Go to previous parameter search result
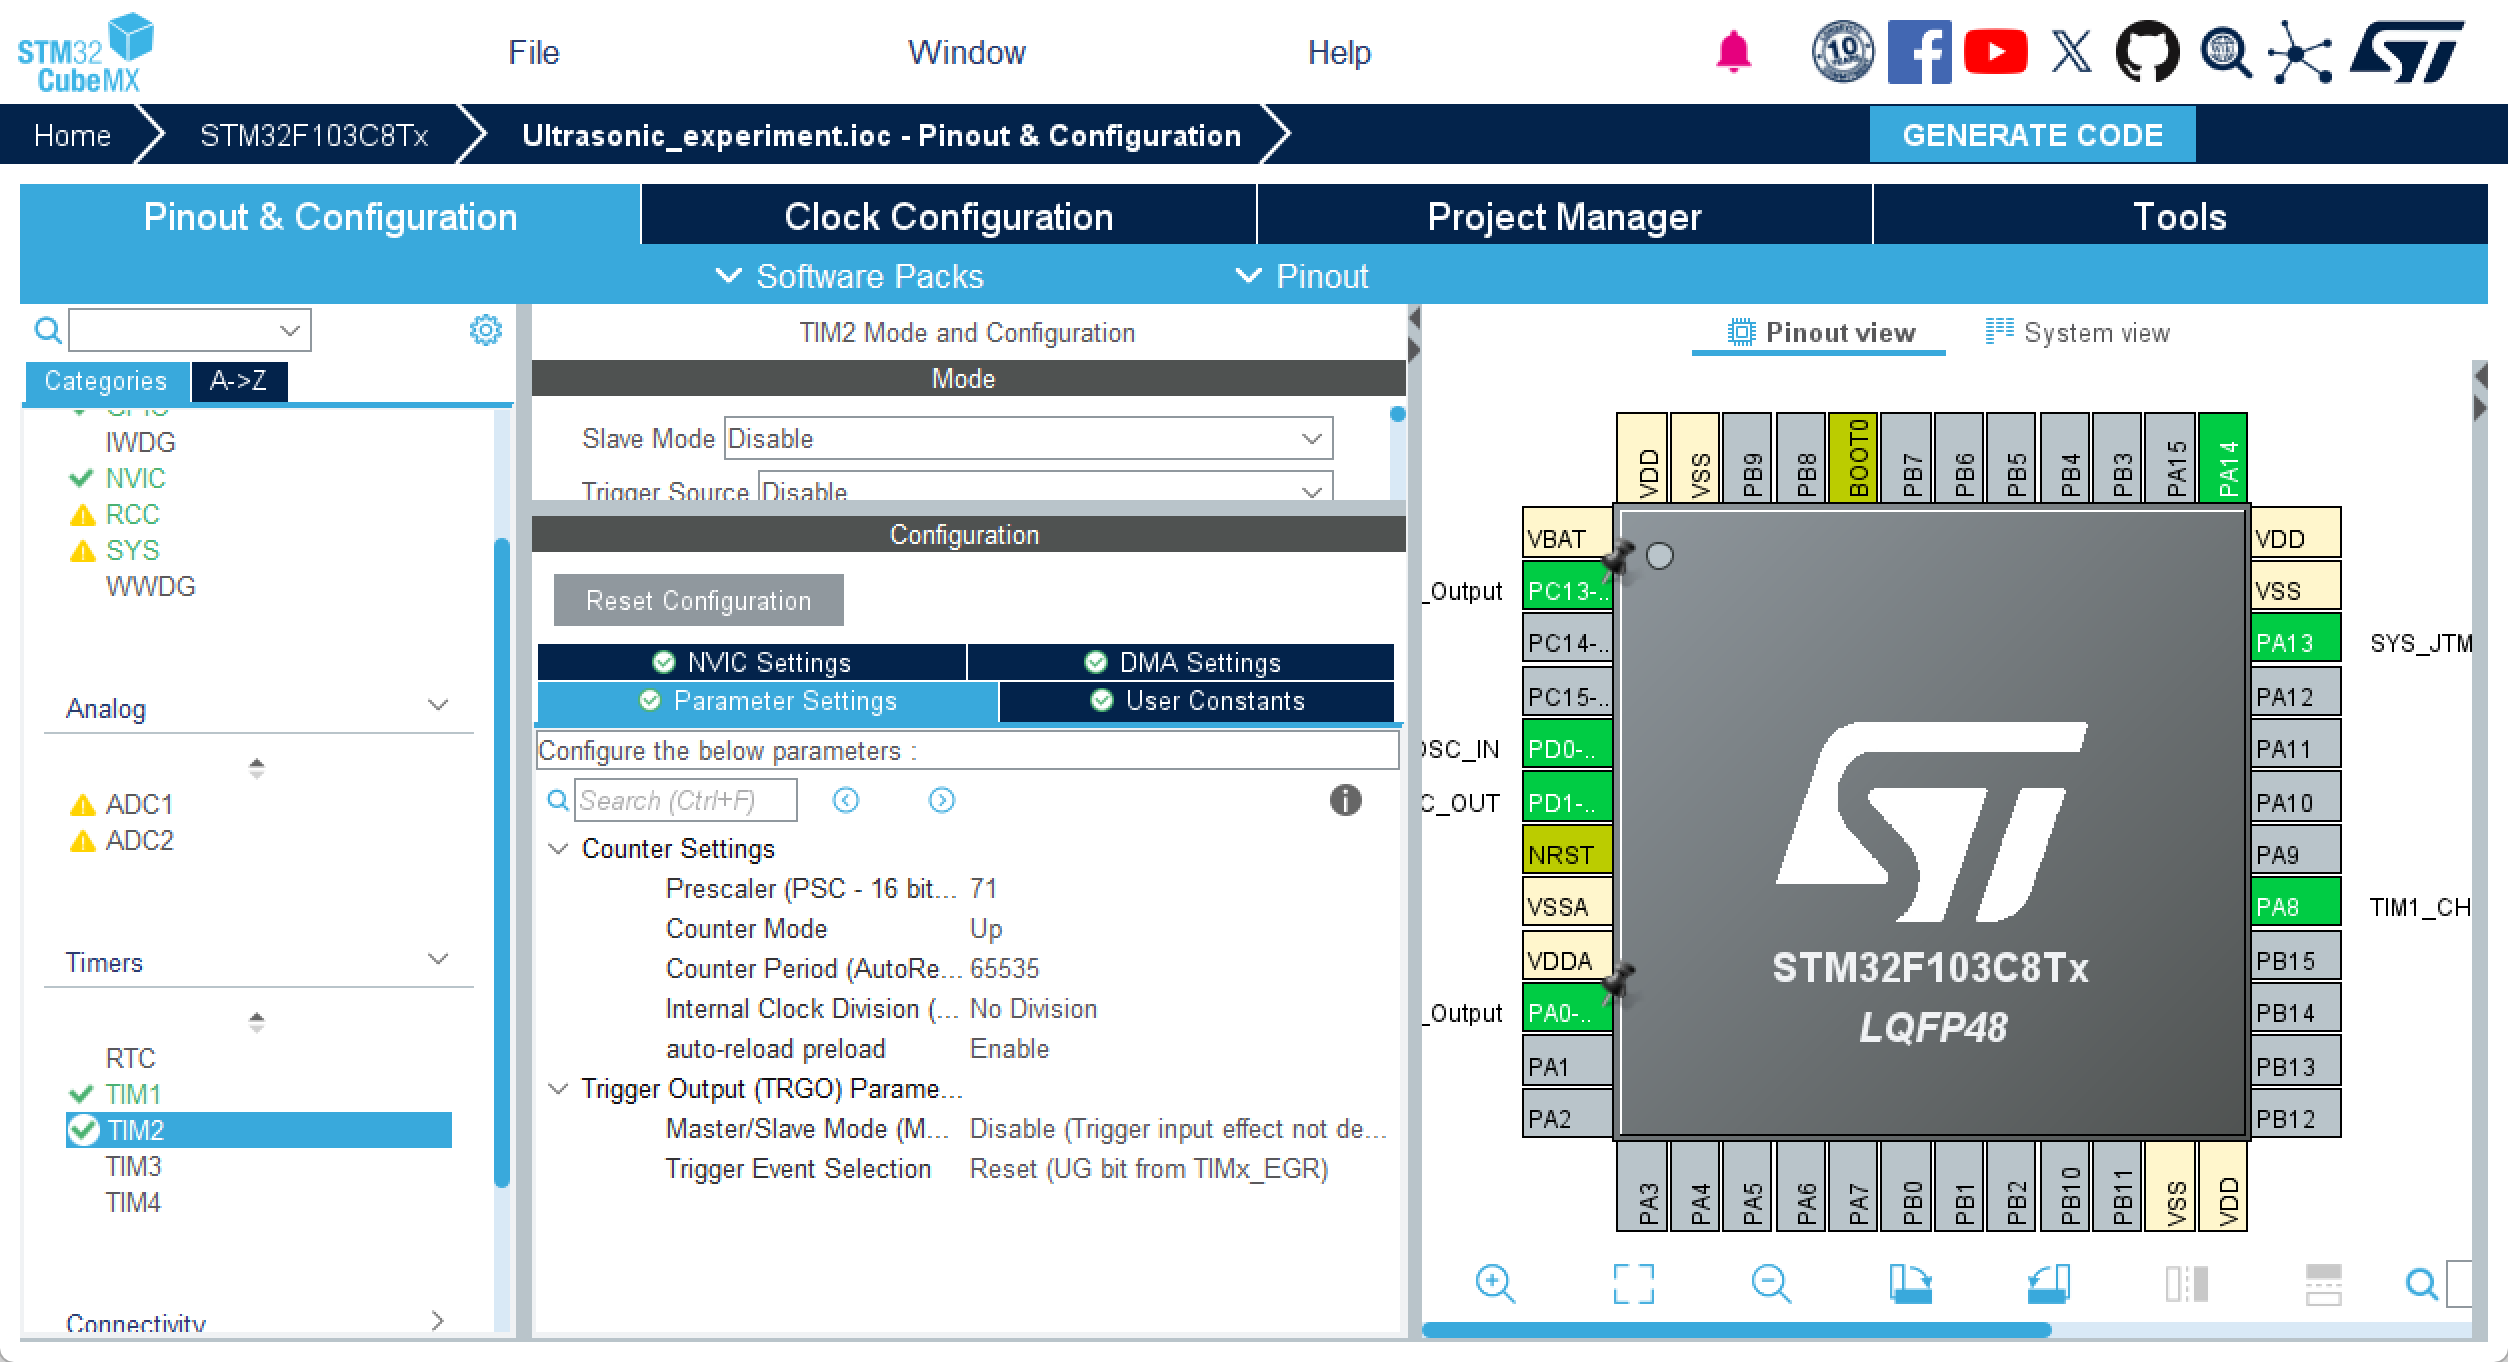Viewport: 2508px width, 1362px height. 846,800
